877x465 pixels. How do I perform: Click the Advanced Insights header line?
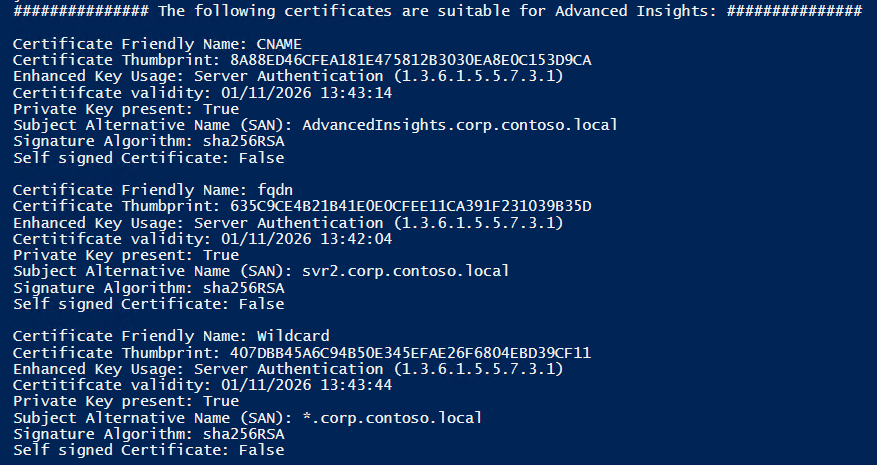437,11
